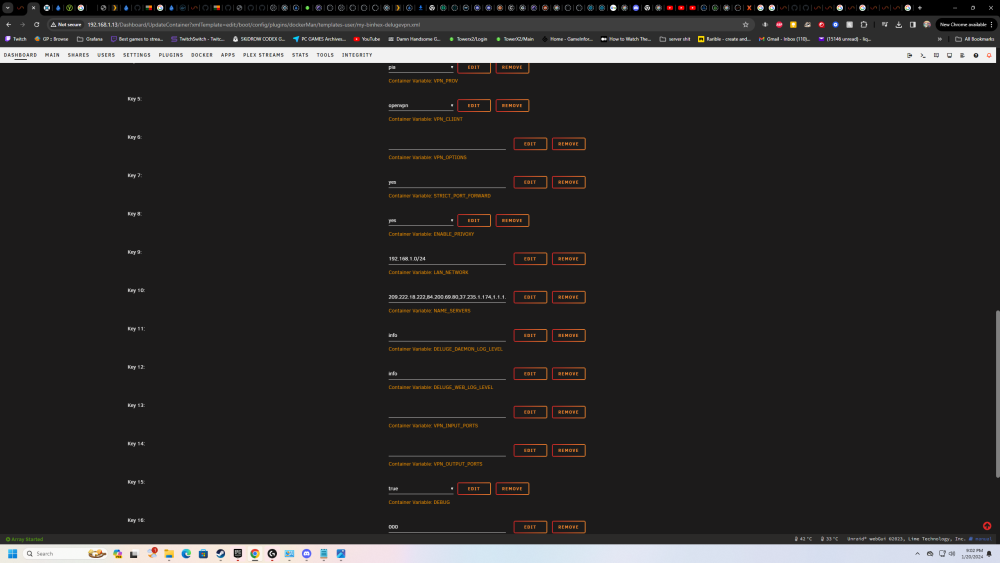Open the Chrome tab search dropdown

tap(8, 8)
